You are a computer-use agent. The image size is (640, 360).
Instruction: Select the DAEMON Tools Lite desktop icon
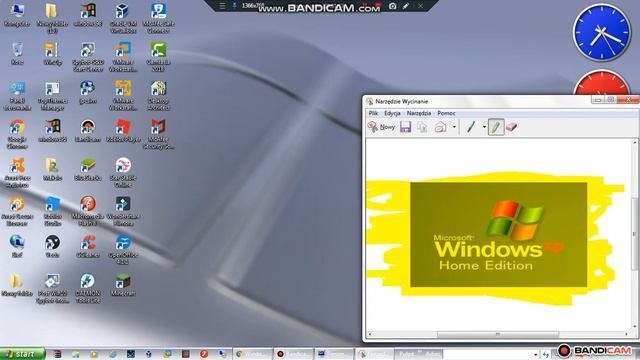(x=88, y=288)
